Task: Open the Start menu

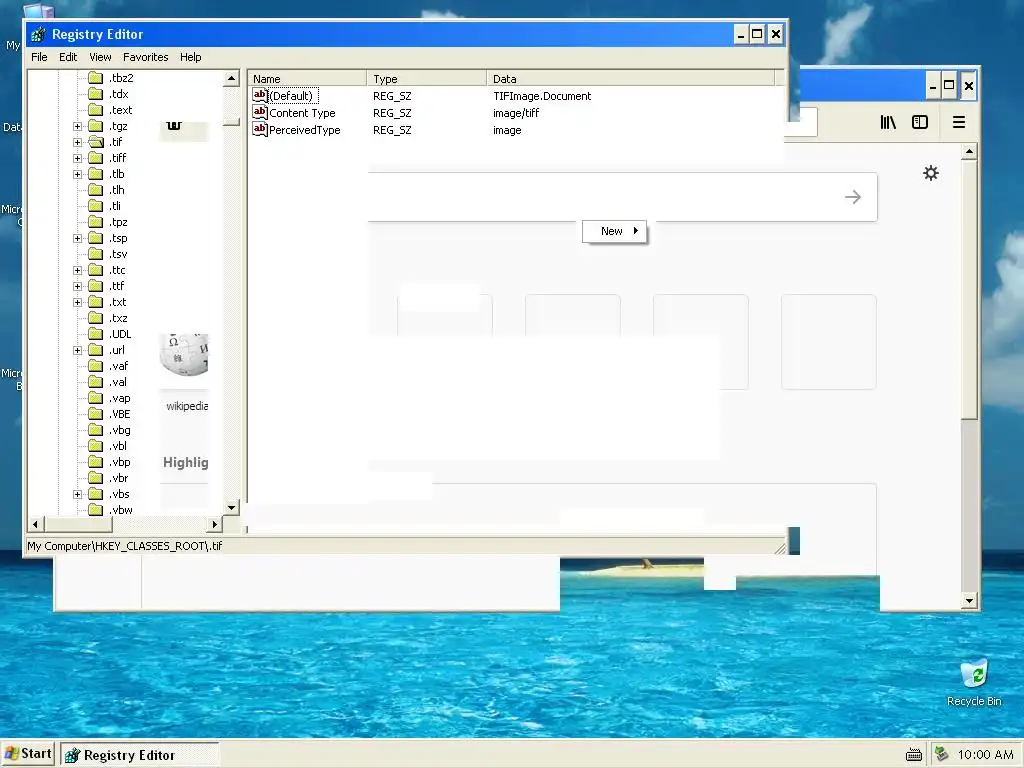Action: [x=27, y=754]
